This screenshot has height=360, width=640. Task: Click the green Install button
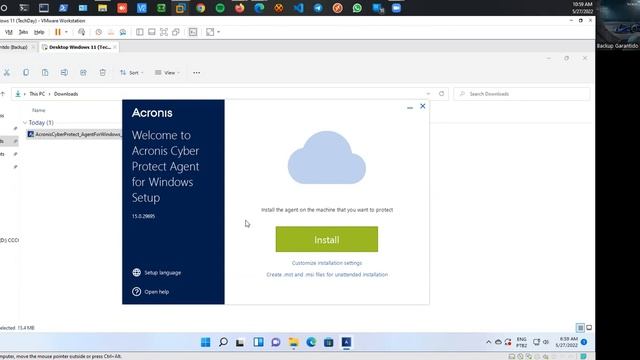(x=327, y=240)
